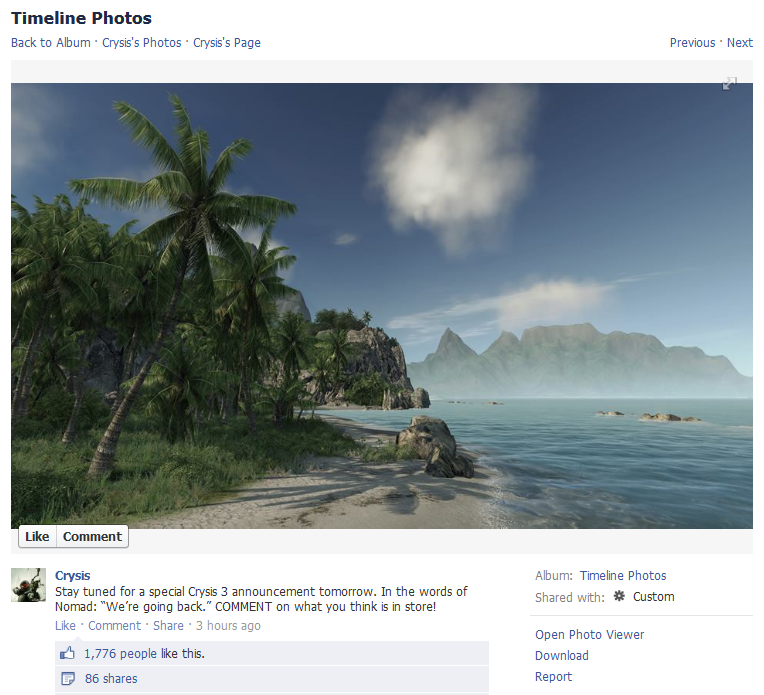Open Crysis's Photos link
Screen dimensions: 764x695
(142, 43)
